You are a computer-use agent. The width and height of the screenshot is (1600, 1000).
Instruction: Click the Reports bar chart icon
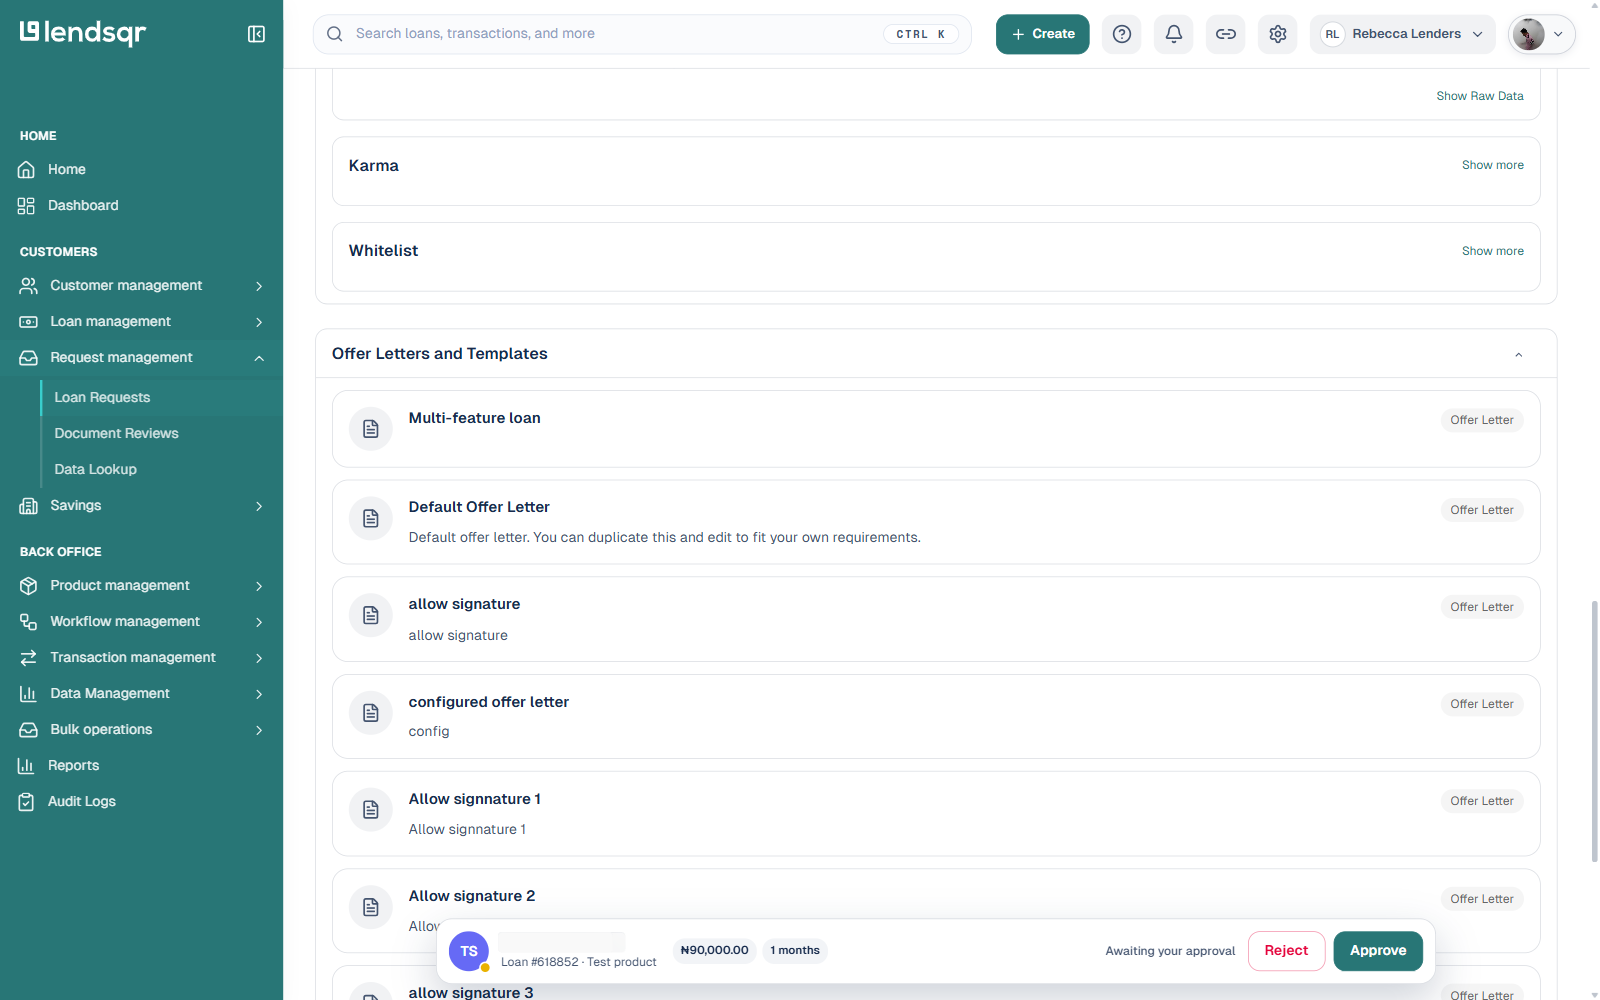[27, 766]
